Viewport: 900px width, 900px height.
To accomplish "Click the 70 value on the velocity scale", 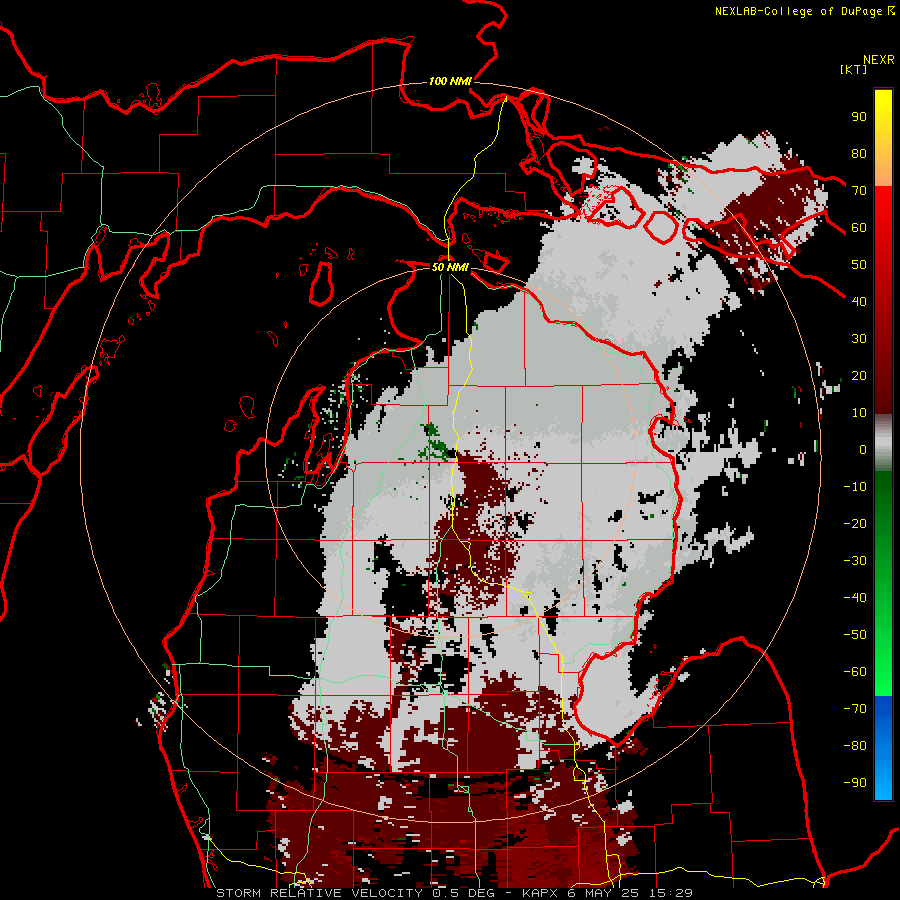I will click(859, 191).
